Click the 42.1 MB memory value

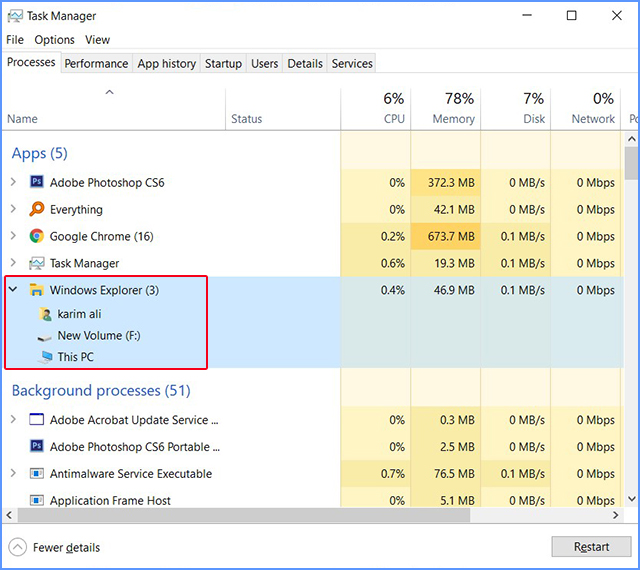[454, 209]
